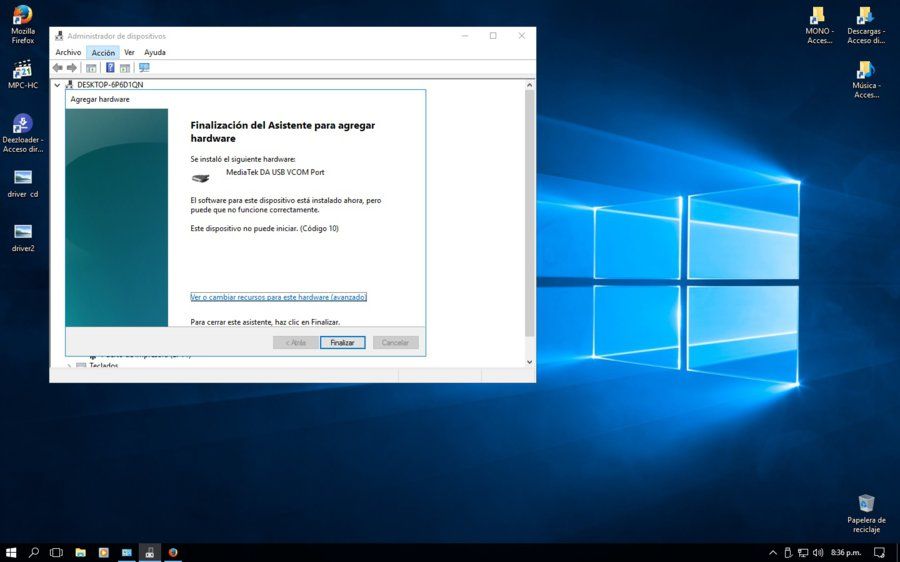Collapse the DESKTOP-6P6D1QN tree node
This screenshot has height=562, width=900.
tap(57, 85)
